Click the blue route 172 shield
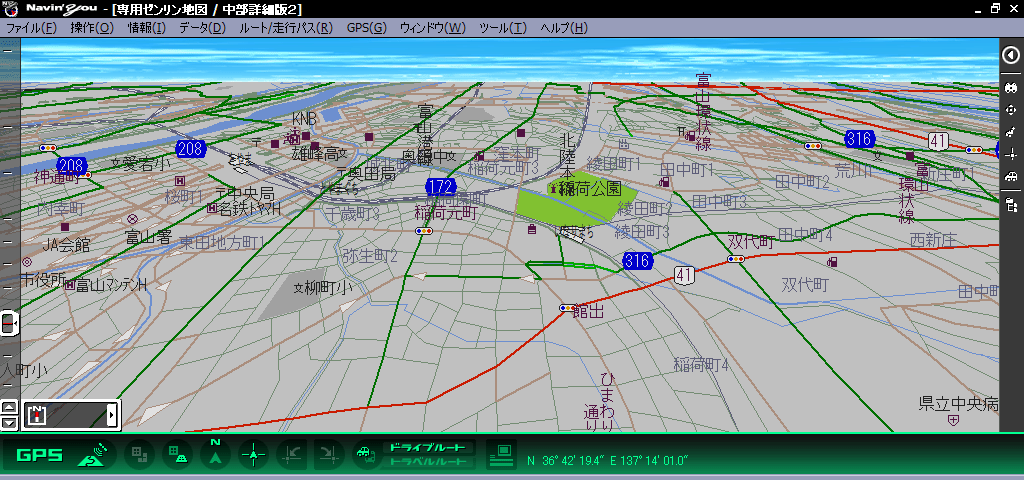 441,187
